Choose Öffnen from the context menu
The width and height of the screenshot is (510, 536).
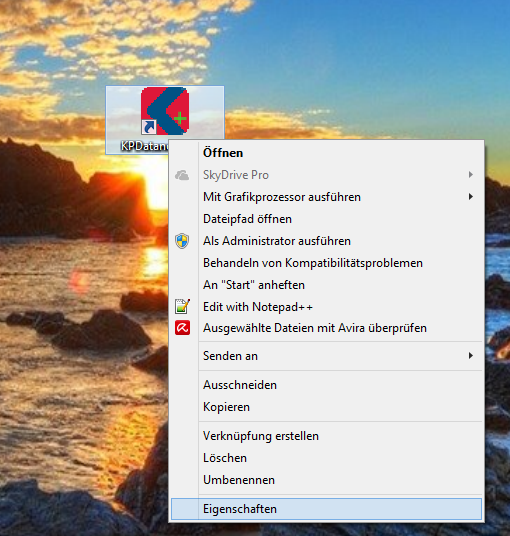point(326,153)
